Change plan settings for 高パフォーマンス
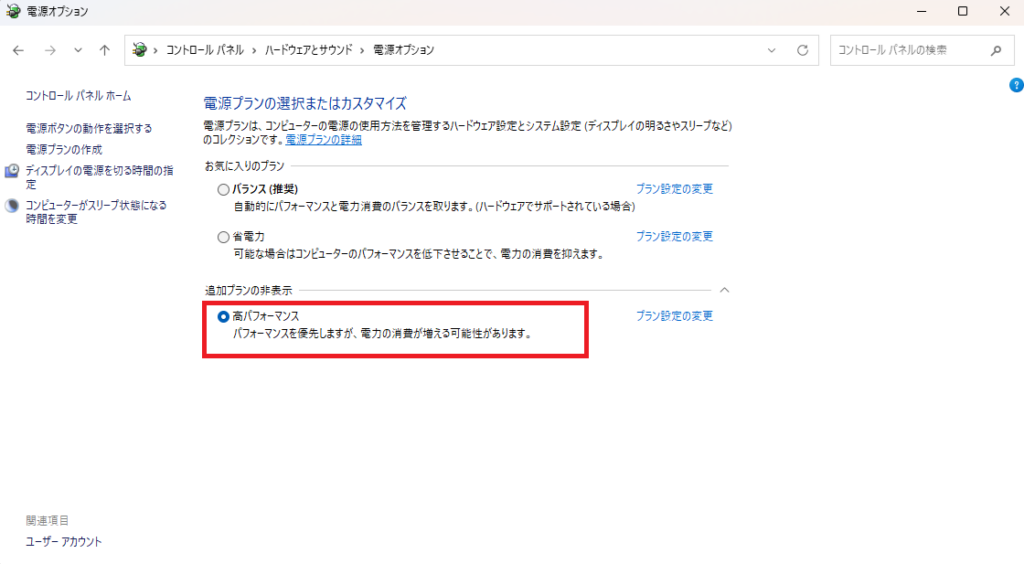1024x564 pixels. (675, 316)
